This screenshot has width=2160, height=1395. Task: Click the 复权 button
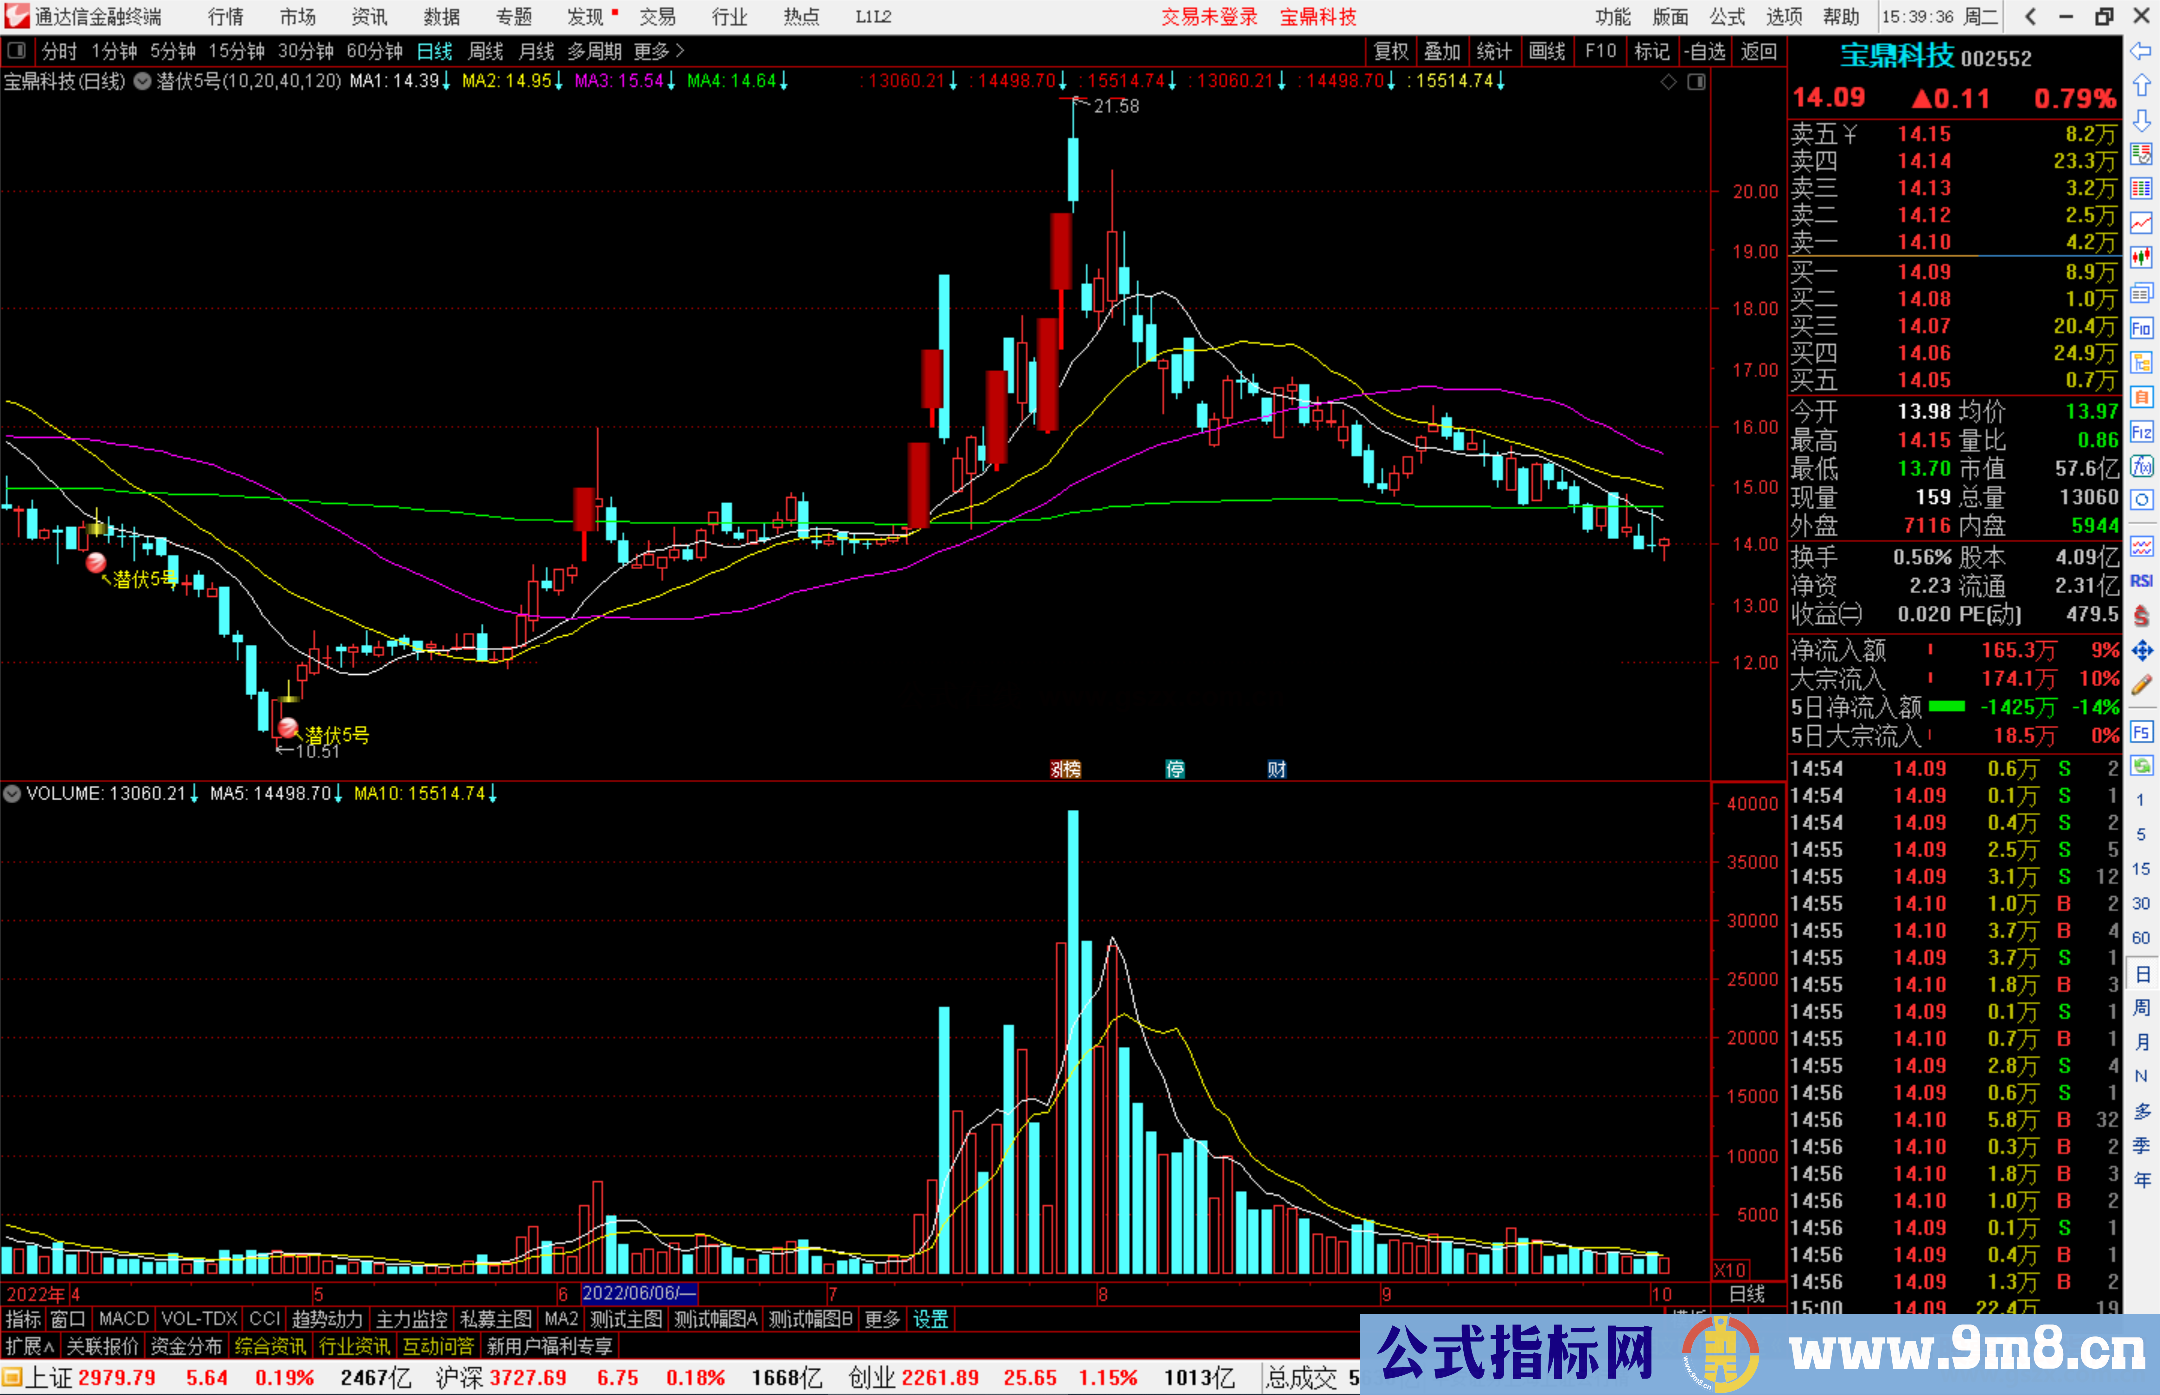point(1390,51)
